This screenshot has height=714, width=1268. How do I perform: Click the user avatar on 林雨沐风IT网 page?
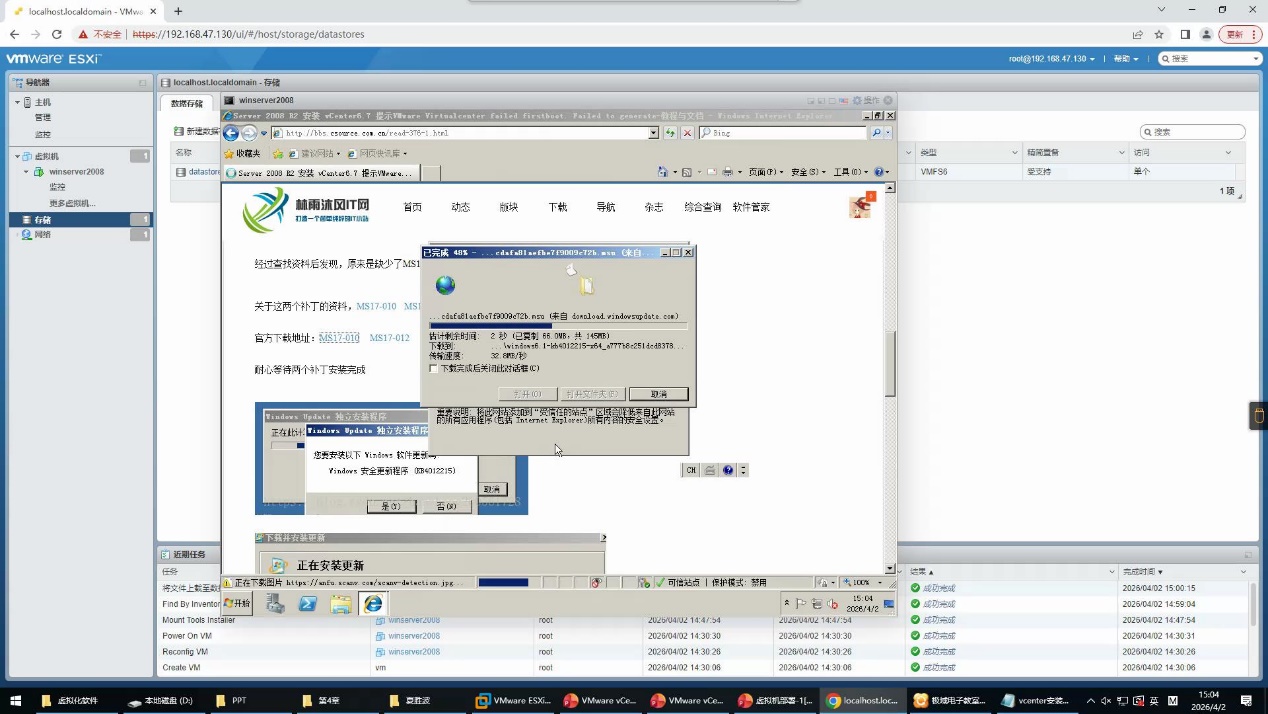coord(860,206)
